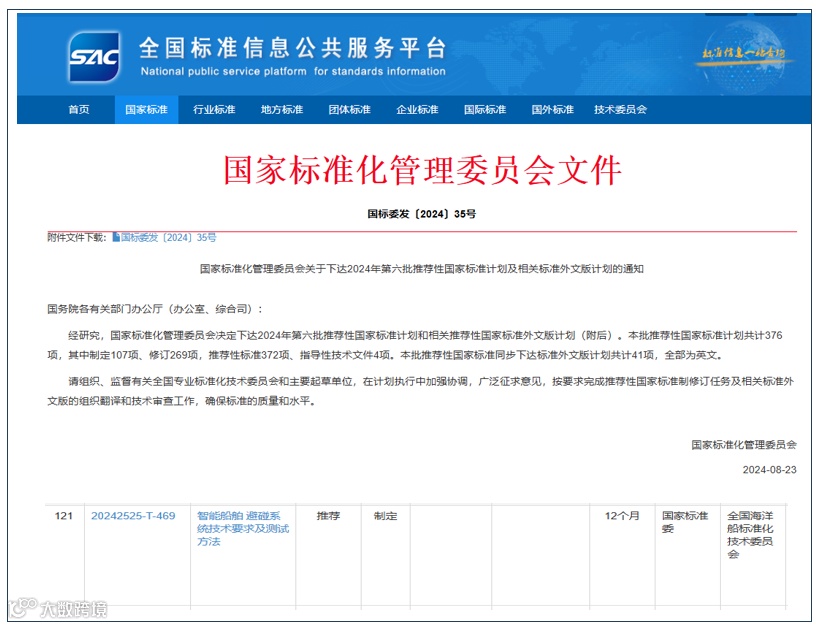Open 智能船舶 避碰系统技术要求及测试方法 link

tap(243, 528)
